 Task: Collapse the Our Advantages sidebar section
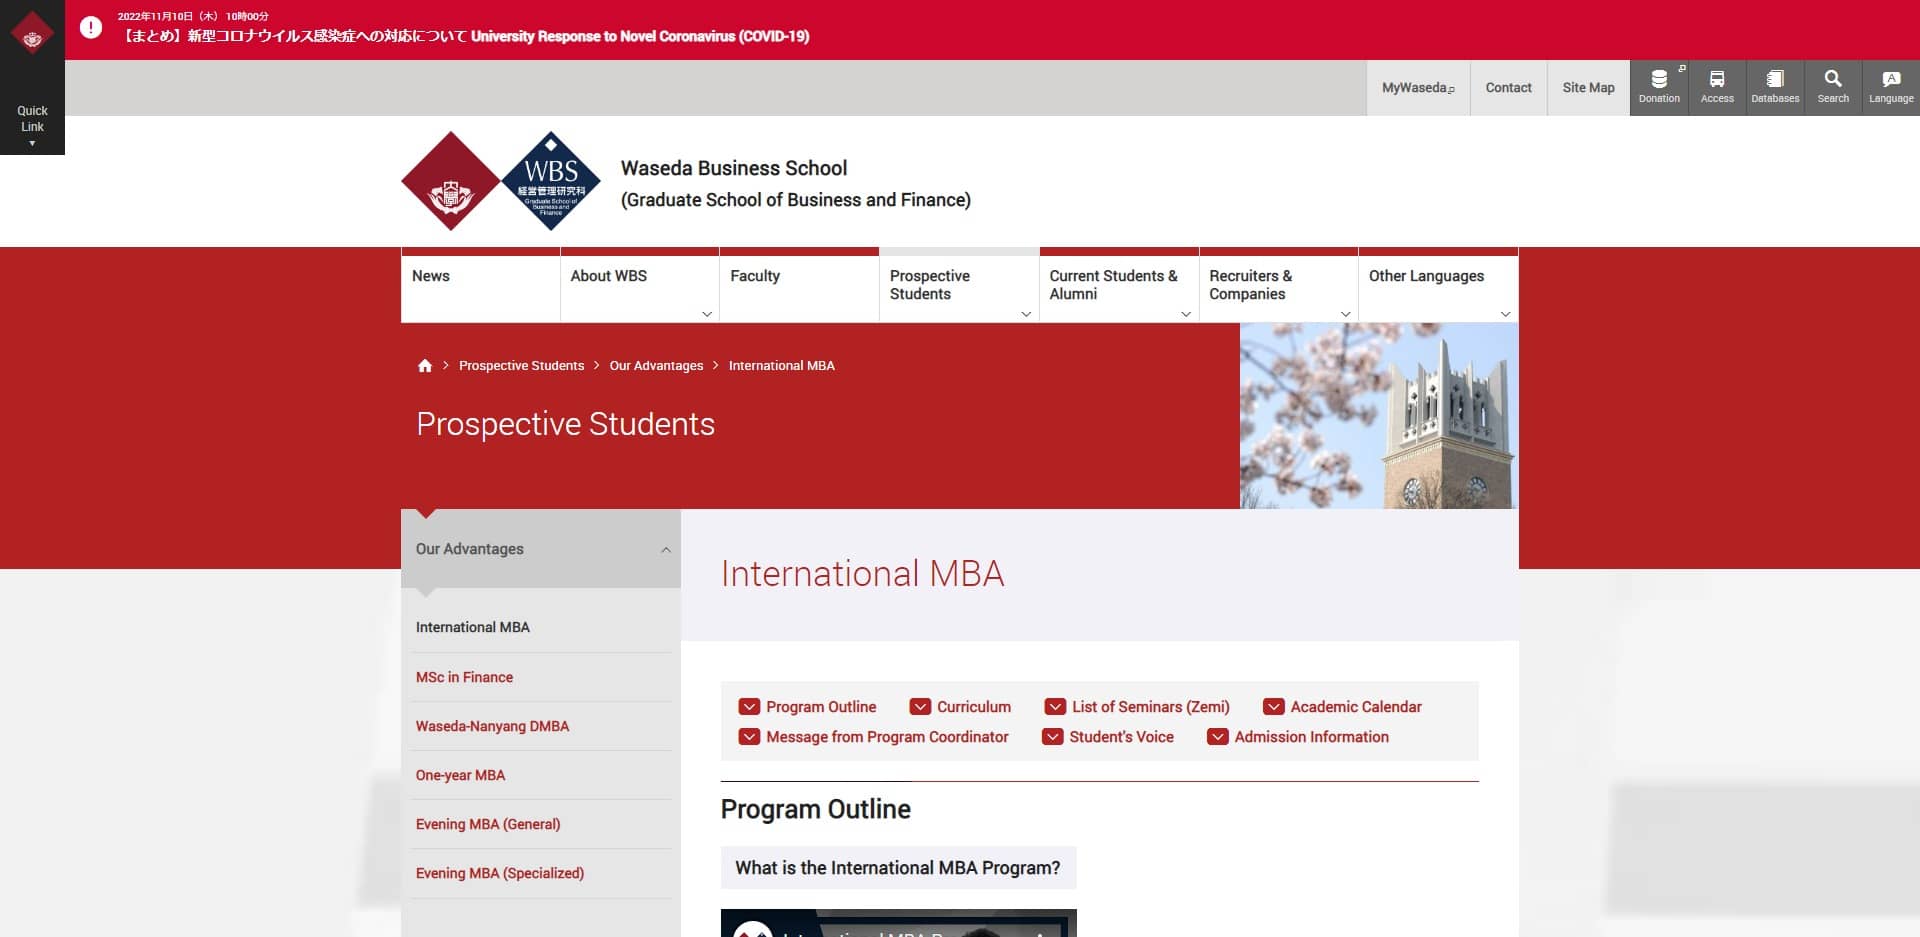[665, 549]
